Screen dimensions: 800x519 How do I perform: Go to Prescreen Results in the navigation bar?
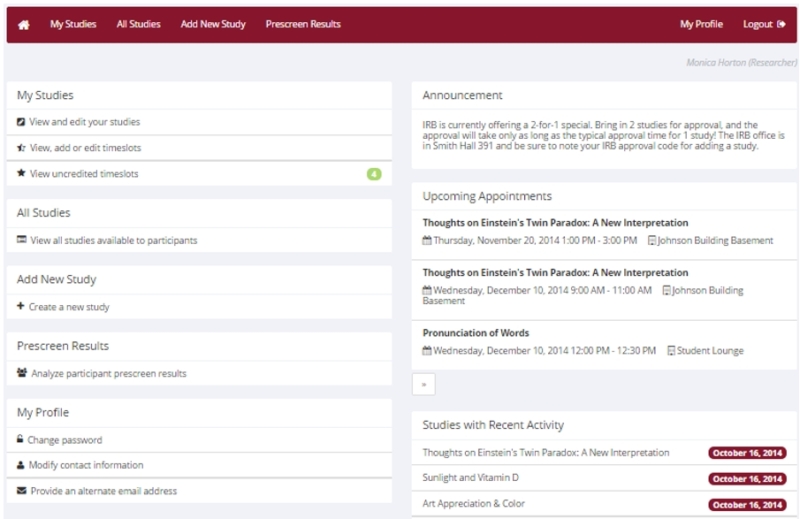[x=303, y=24]
